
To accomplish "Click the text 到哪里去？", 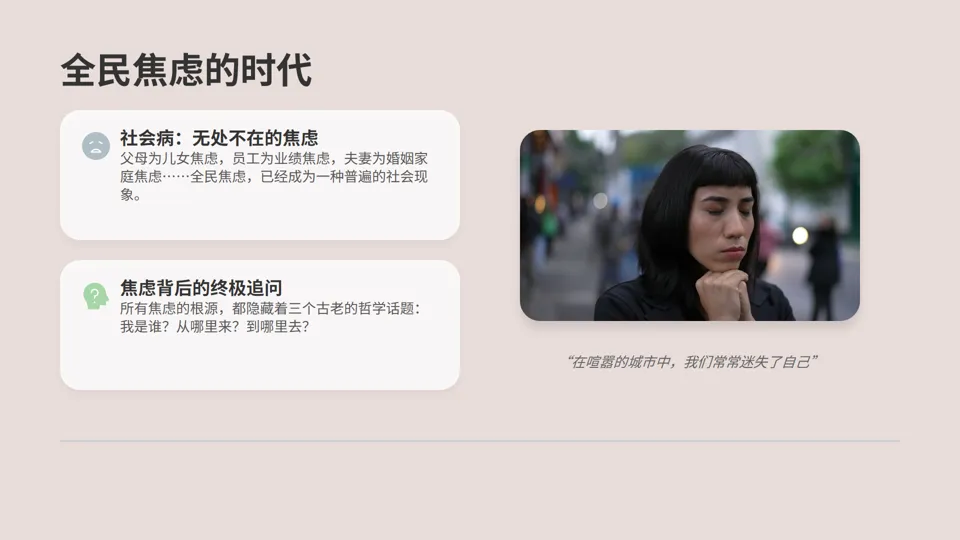I will [x=278, y=326].
